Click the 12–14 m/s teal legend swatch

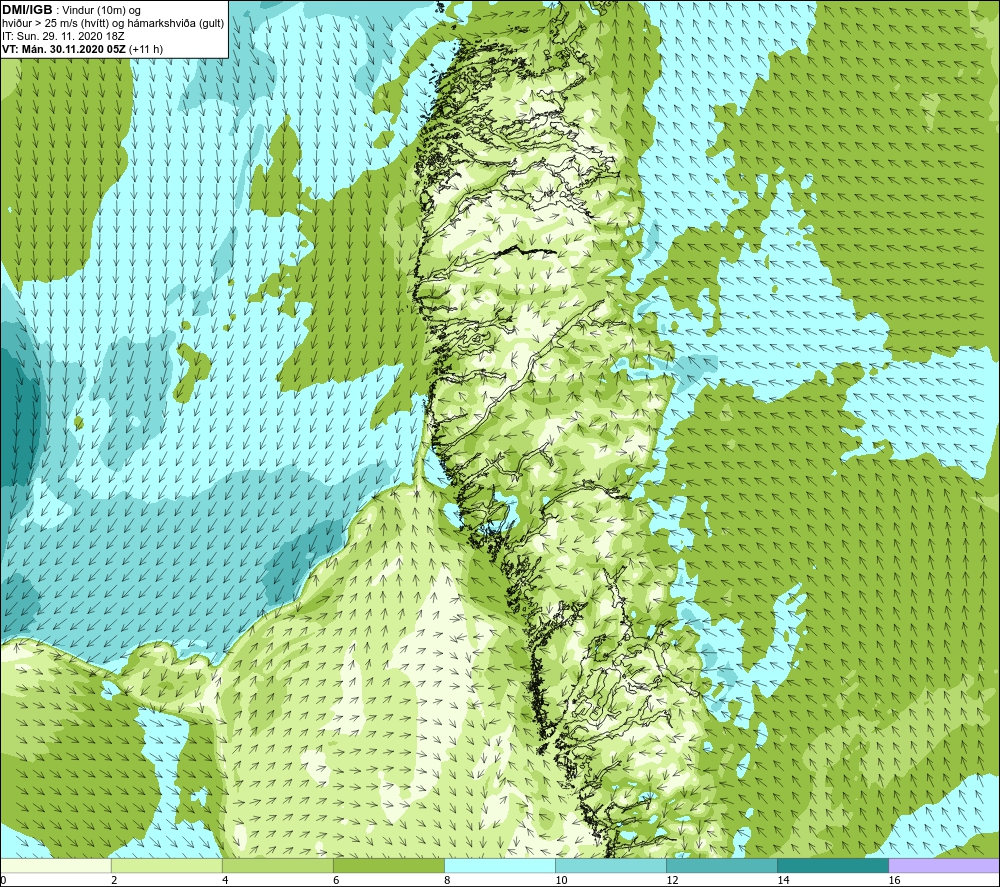click(722, 866)
